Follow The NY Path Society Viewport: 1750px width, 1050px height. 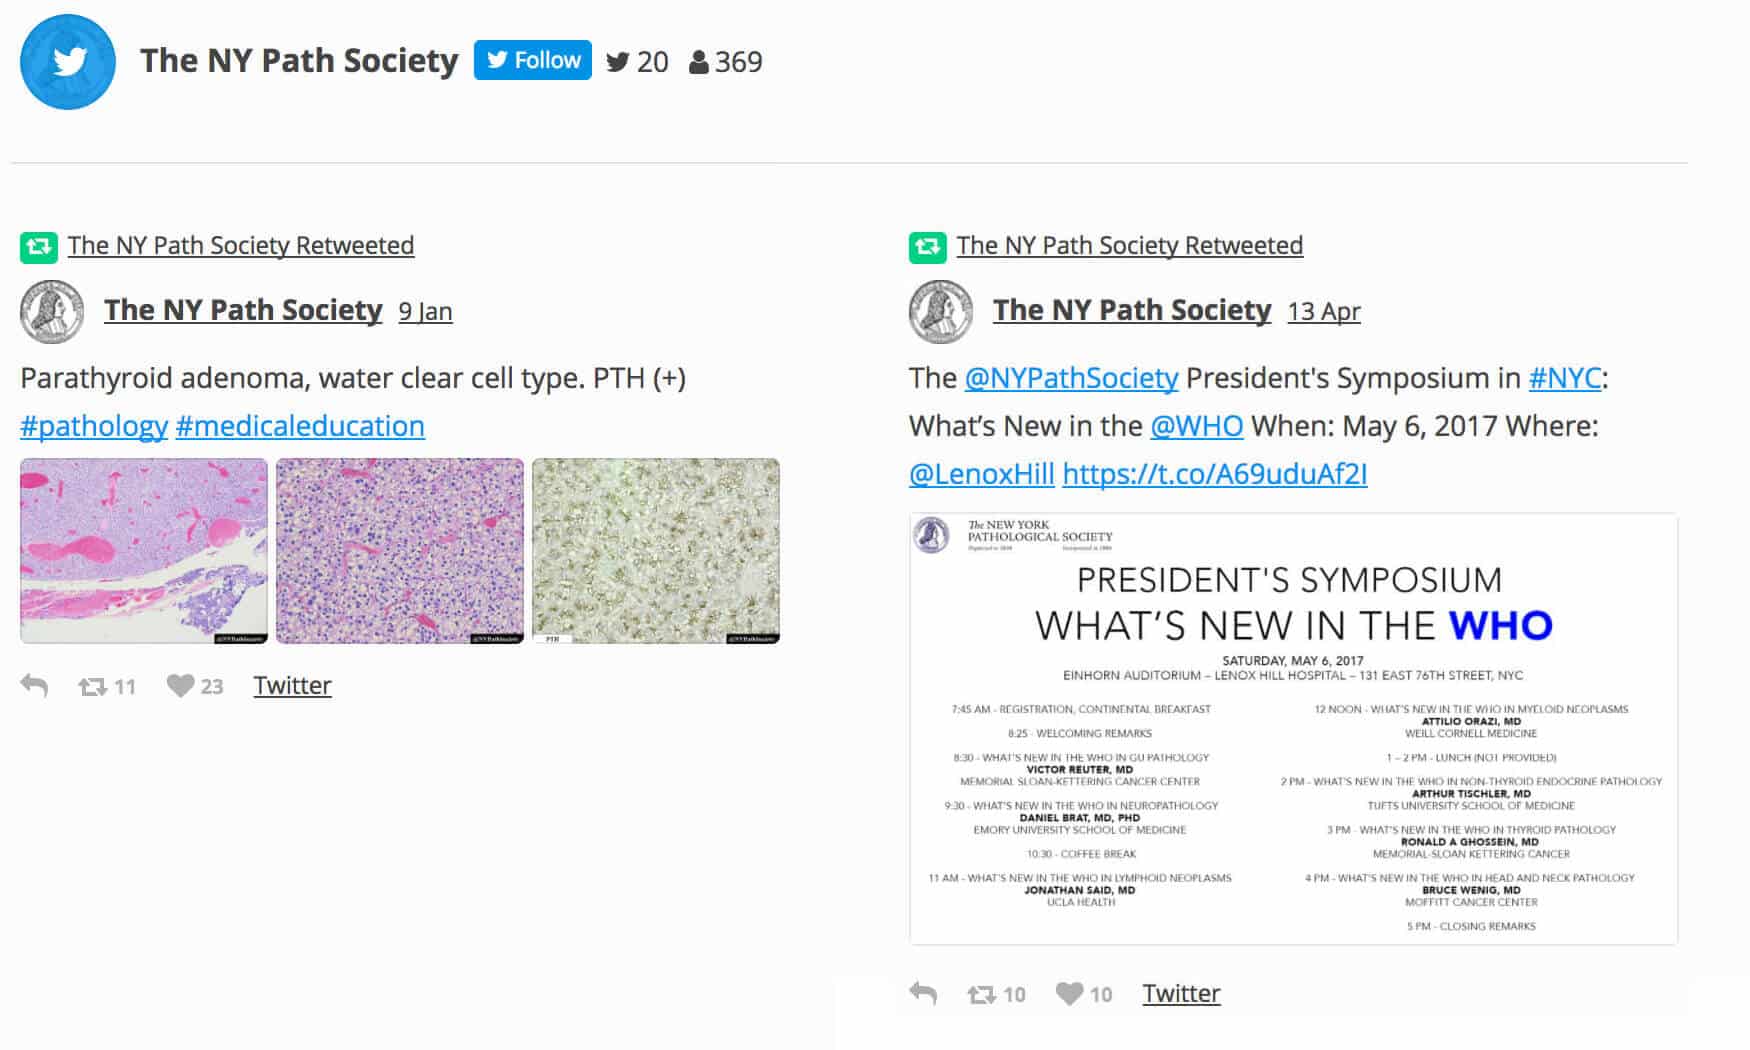coord(532,60)
